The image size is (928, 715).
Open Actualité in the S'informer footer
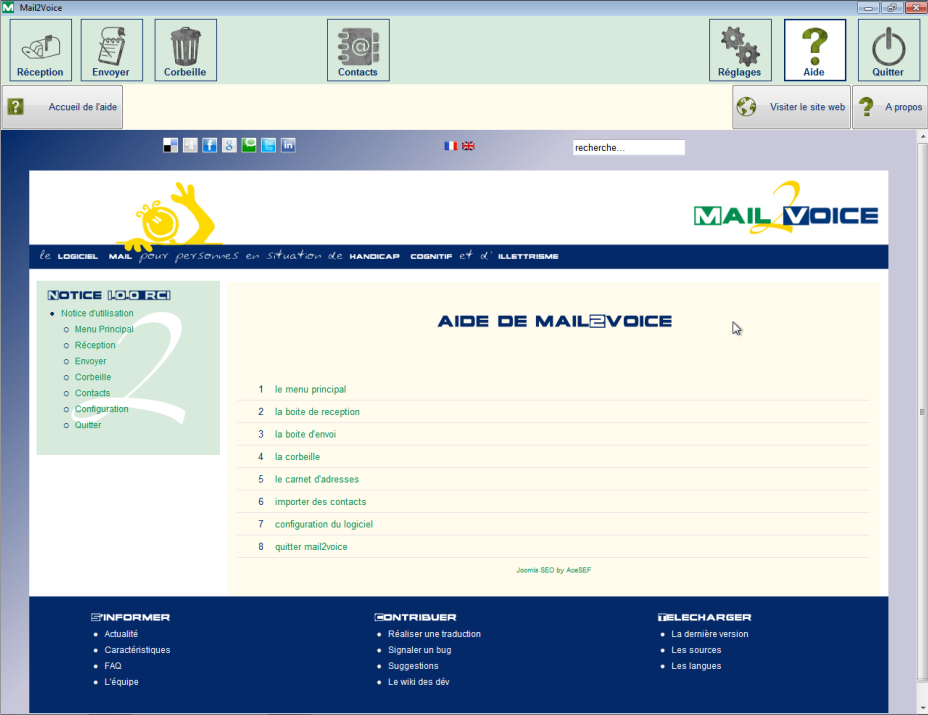click(x=121, y=634)
